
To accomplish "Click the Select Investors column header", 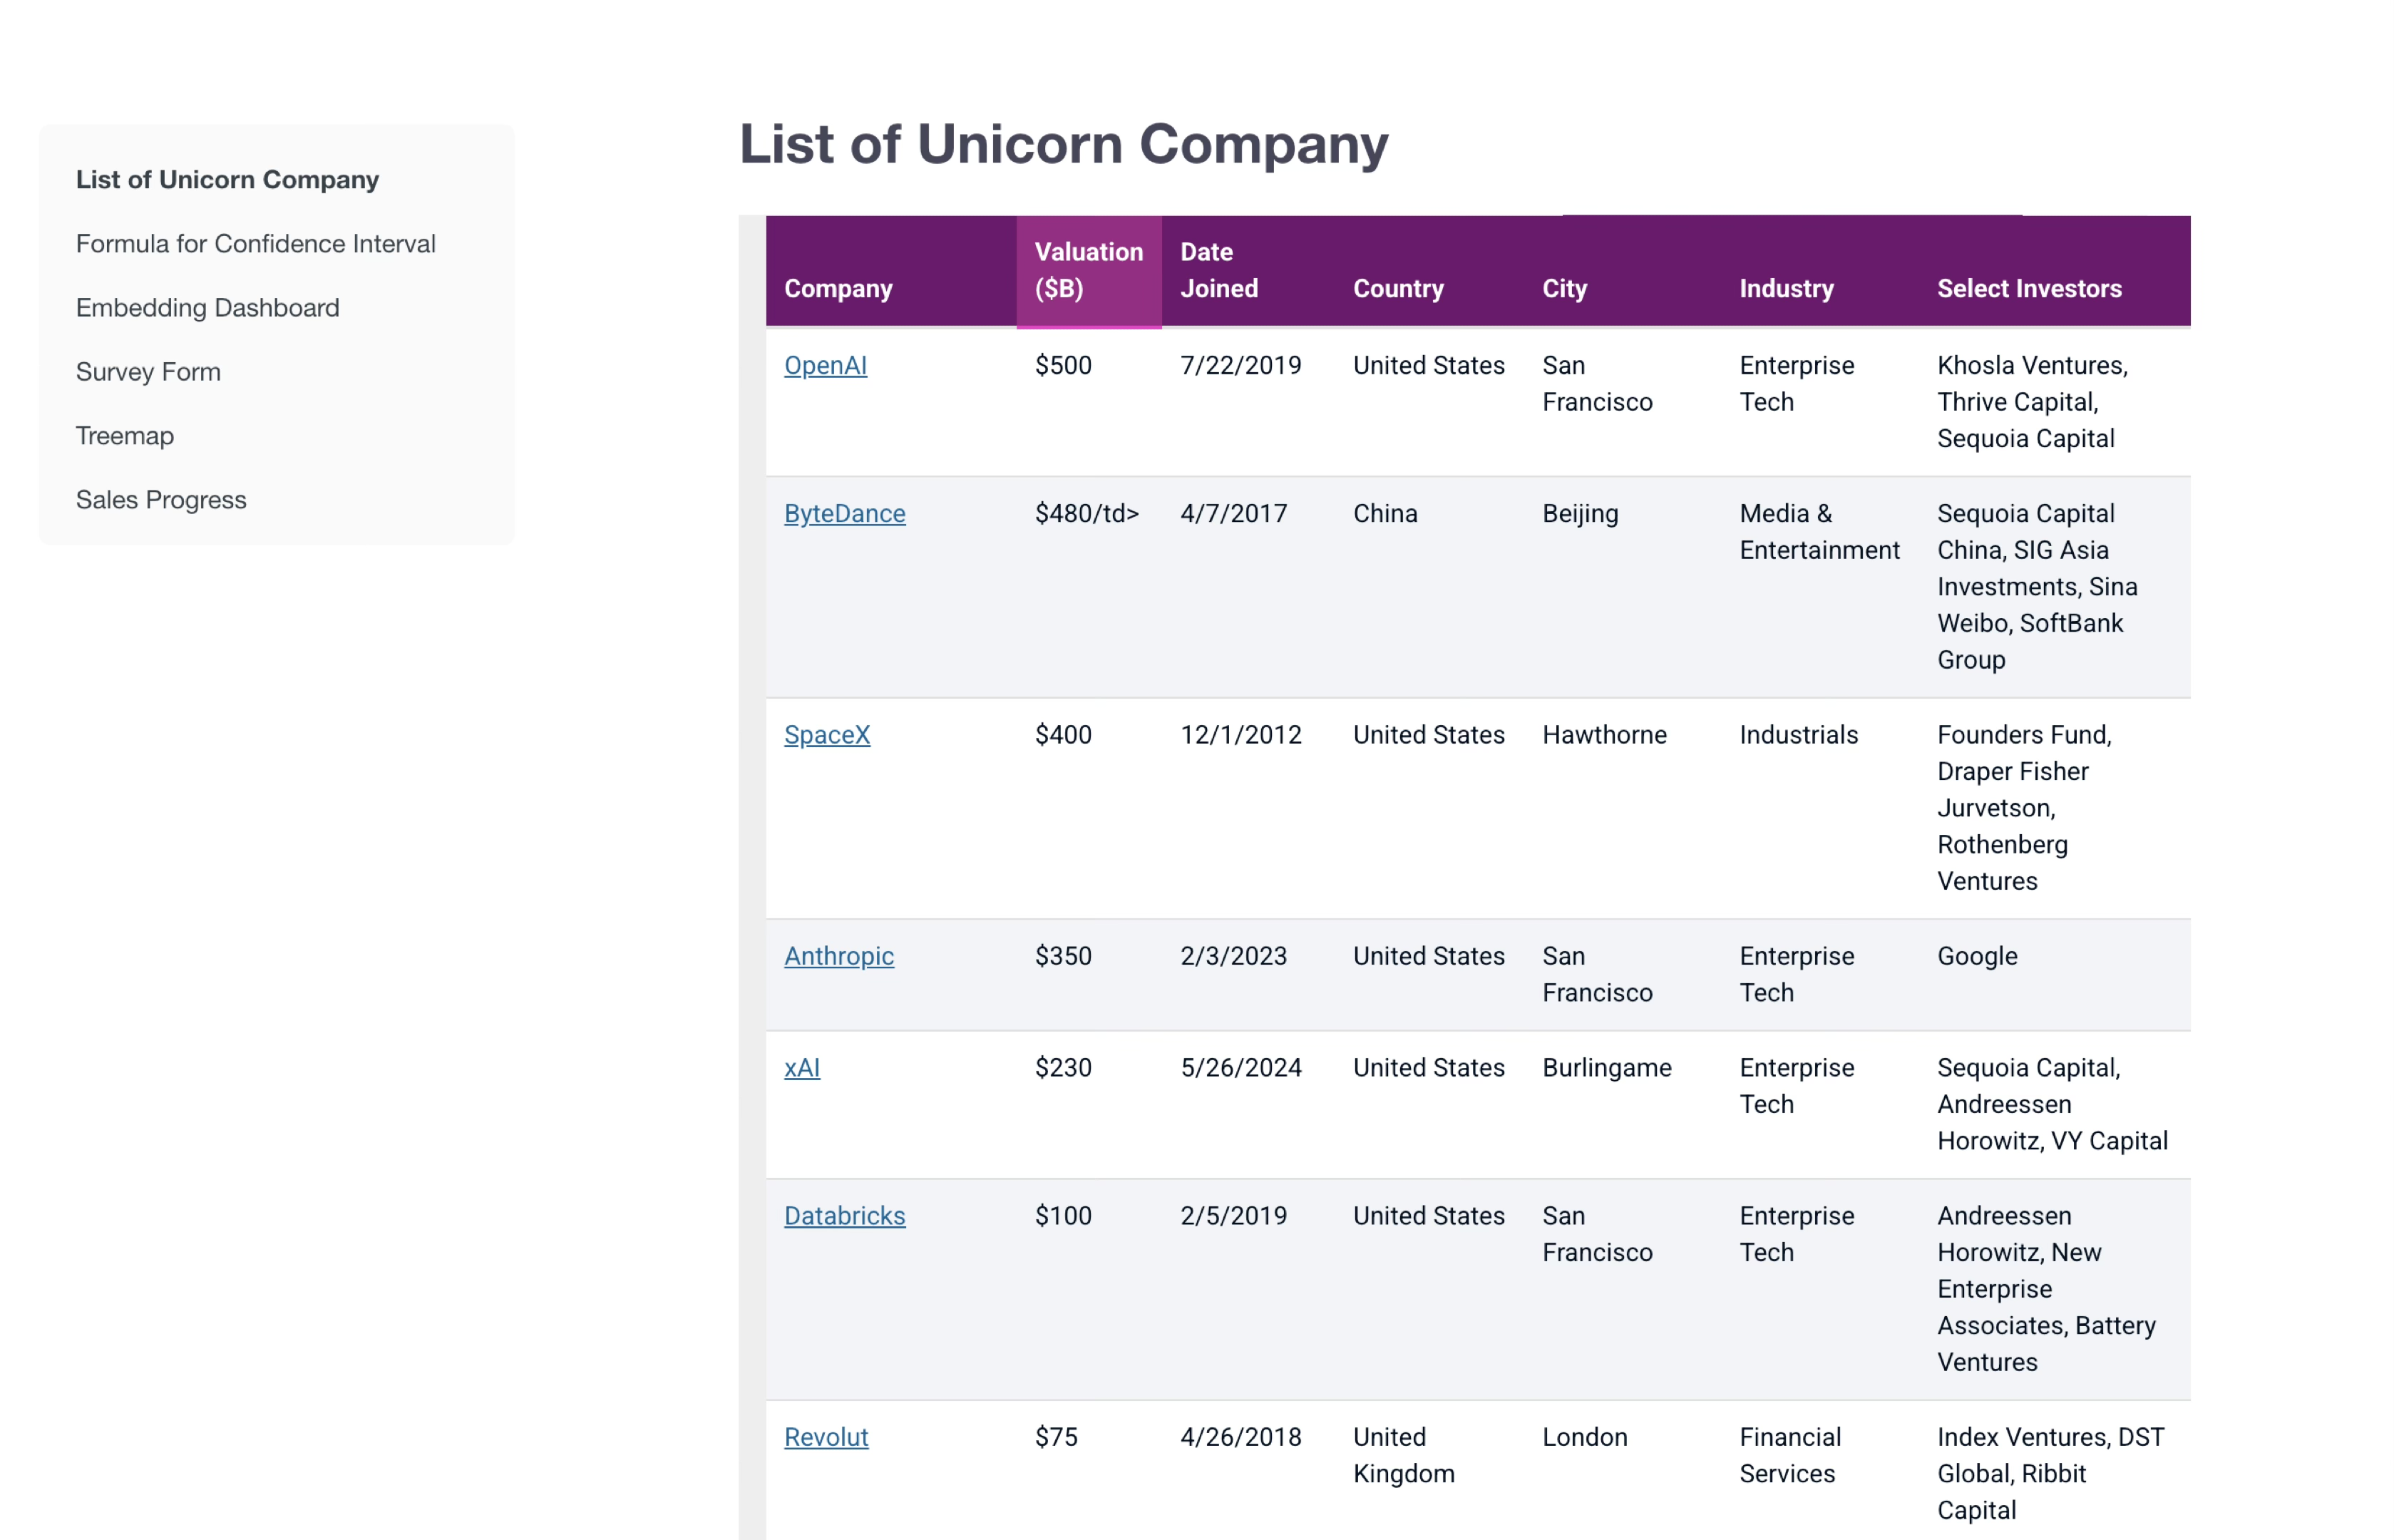I will [2028, 289].
